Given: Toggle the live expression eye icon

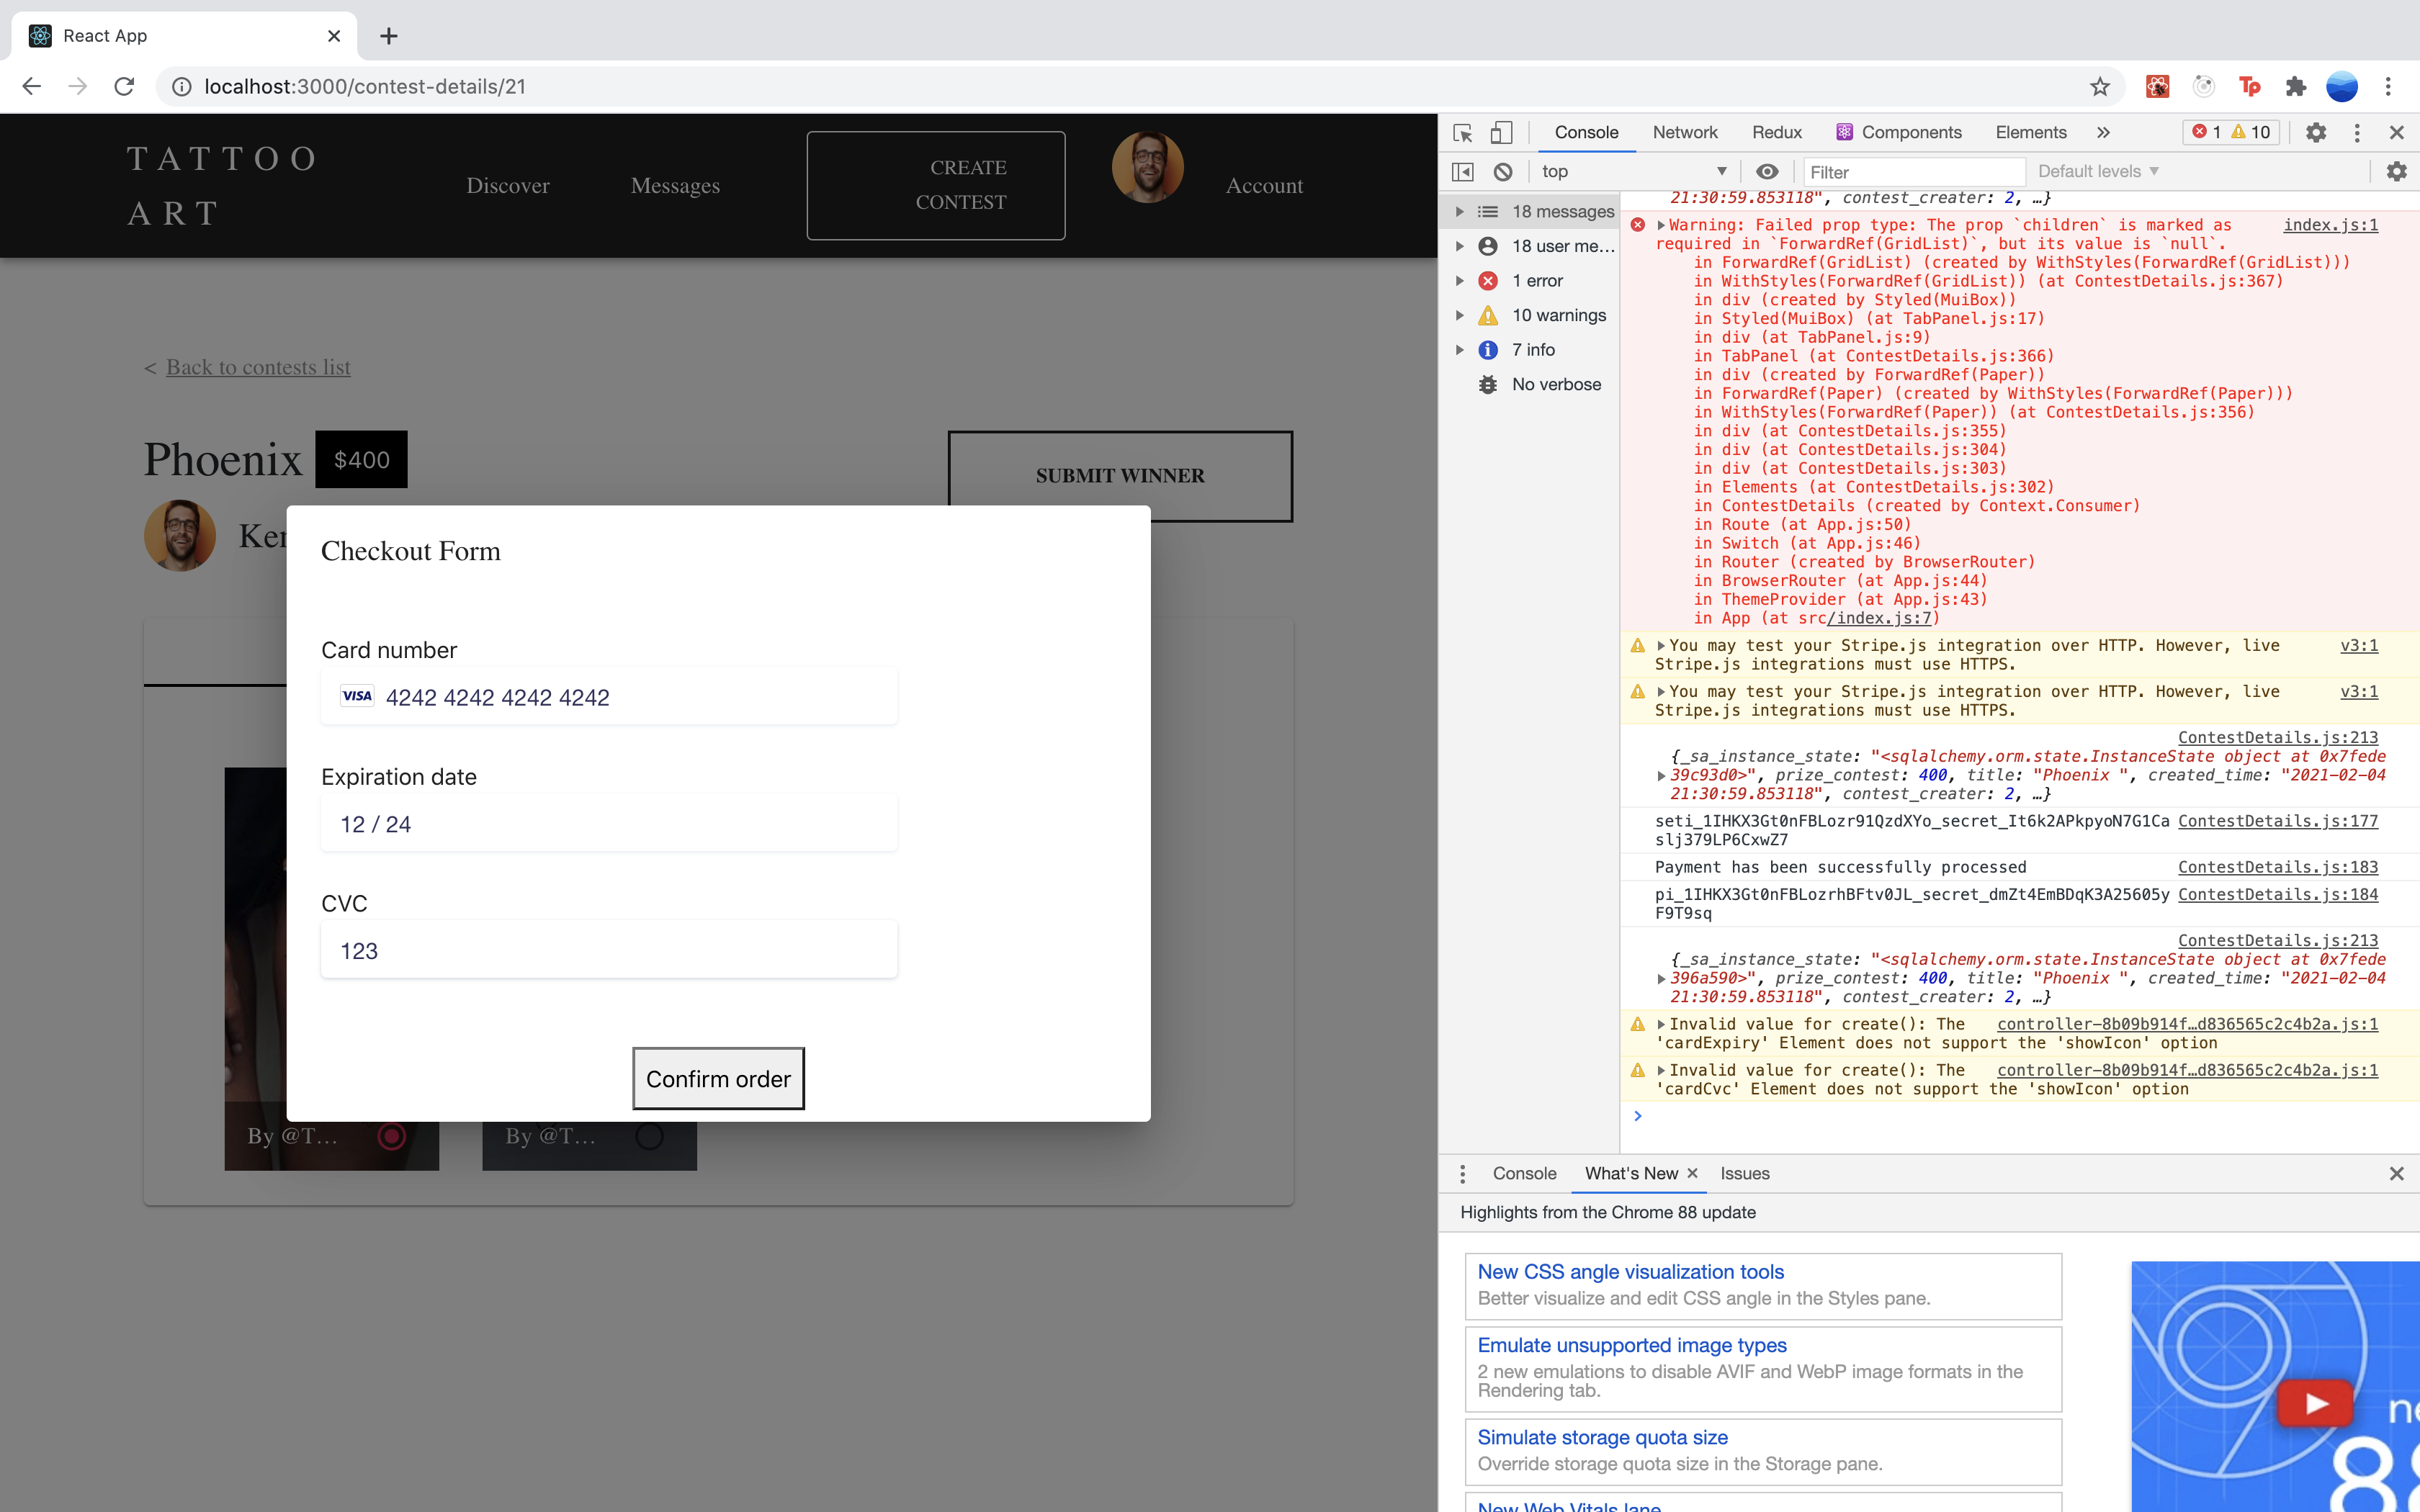Looking at the screenshot, I should (1767, 172).
